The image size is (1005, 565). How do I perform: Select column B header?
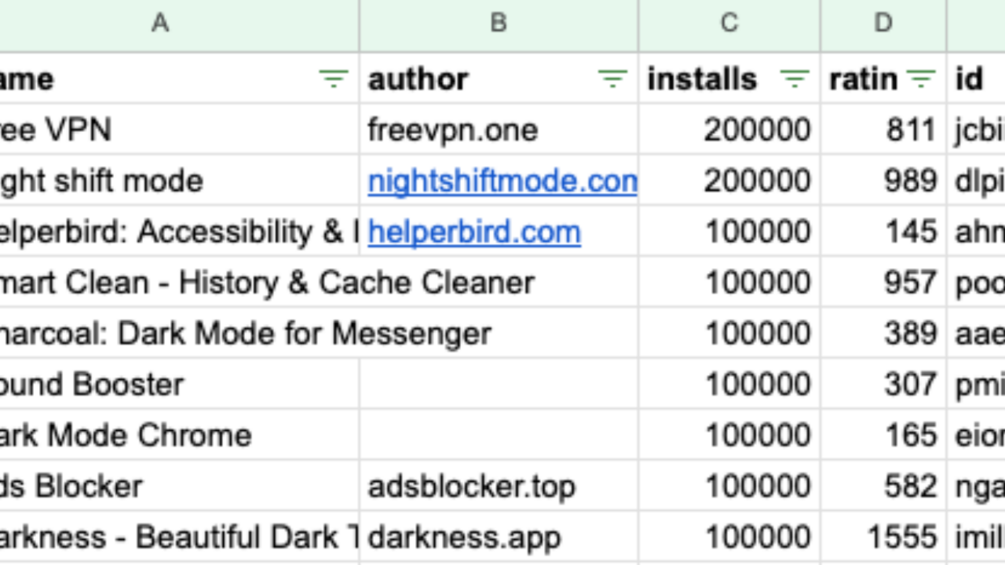pyautogui.click(x=499, y=24)
